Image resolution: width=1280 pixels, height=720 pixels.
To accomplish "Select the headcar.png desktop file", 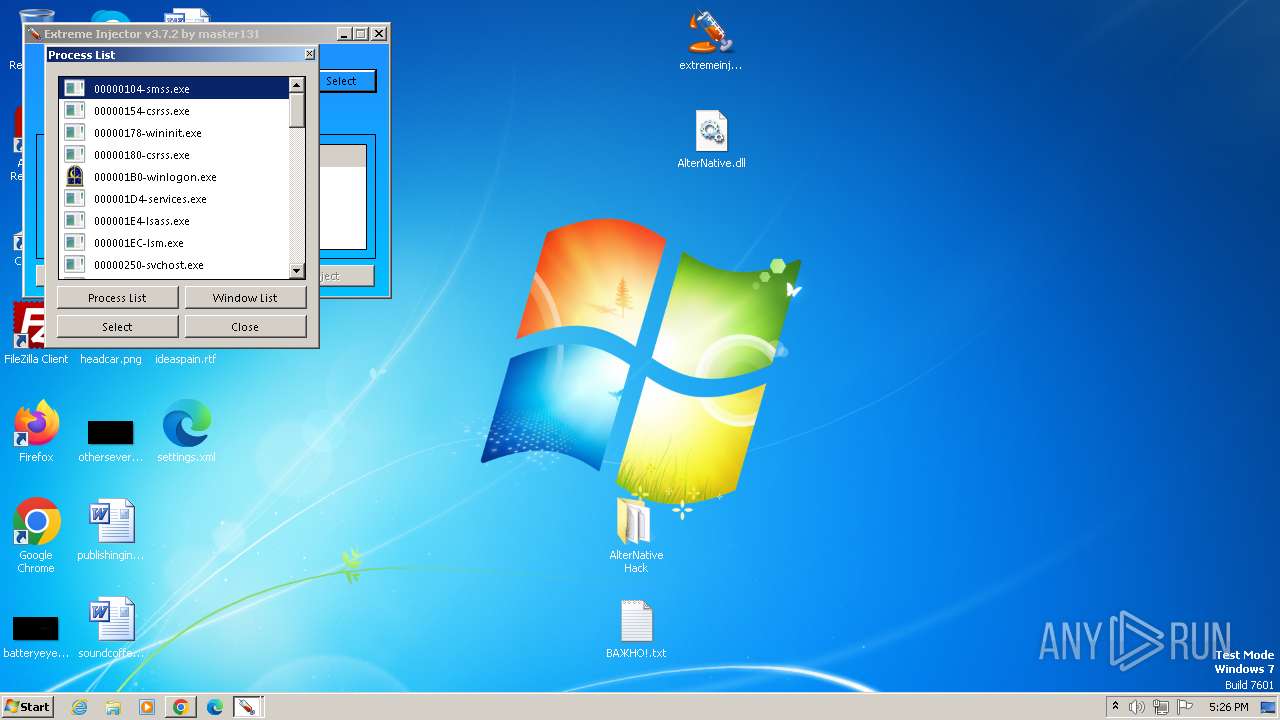I will pyautogui.click(x=110, y=359).
